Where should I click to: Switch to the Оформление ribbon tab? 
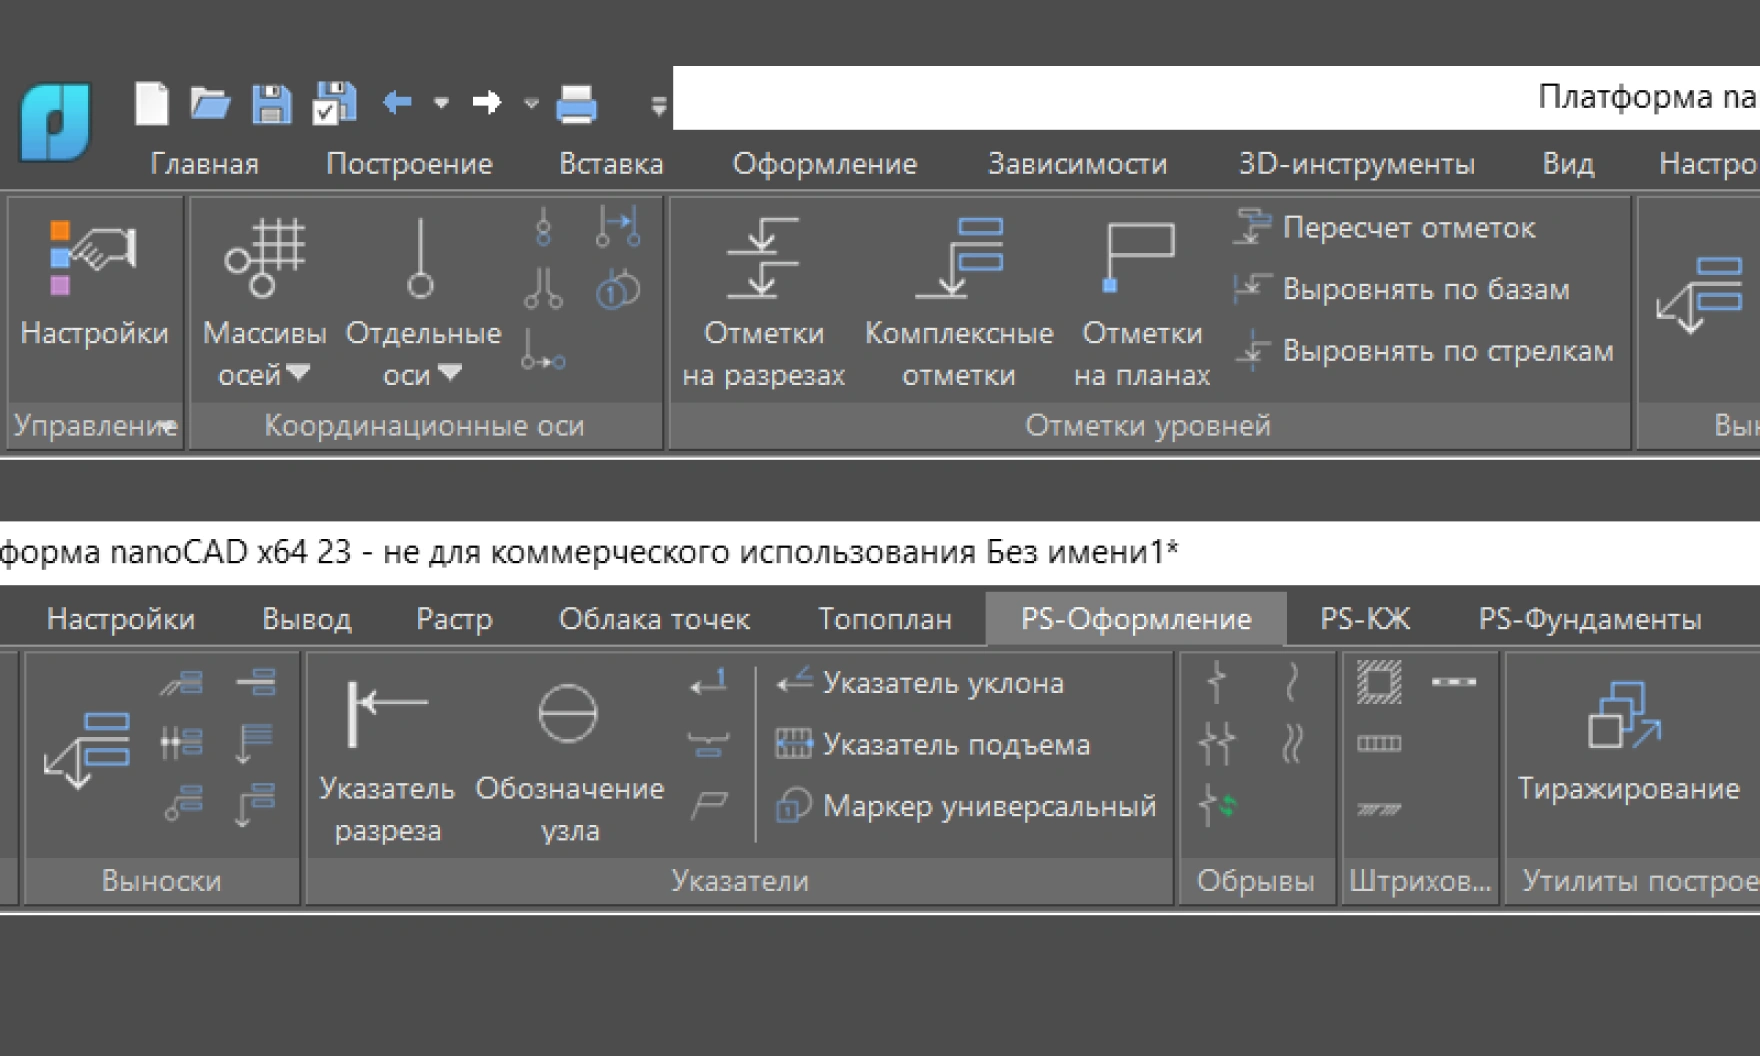pos(824,163)
